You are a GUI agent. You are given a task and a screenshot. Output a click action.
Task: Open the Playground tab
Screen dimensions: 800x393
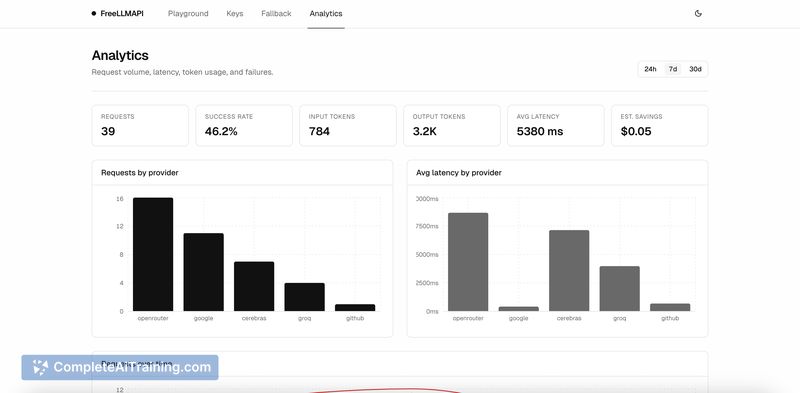188,14
